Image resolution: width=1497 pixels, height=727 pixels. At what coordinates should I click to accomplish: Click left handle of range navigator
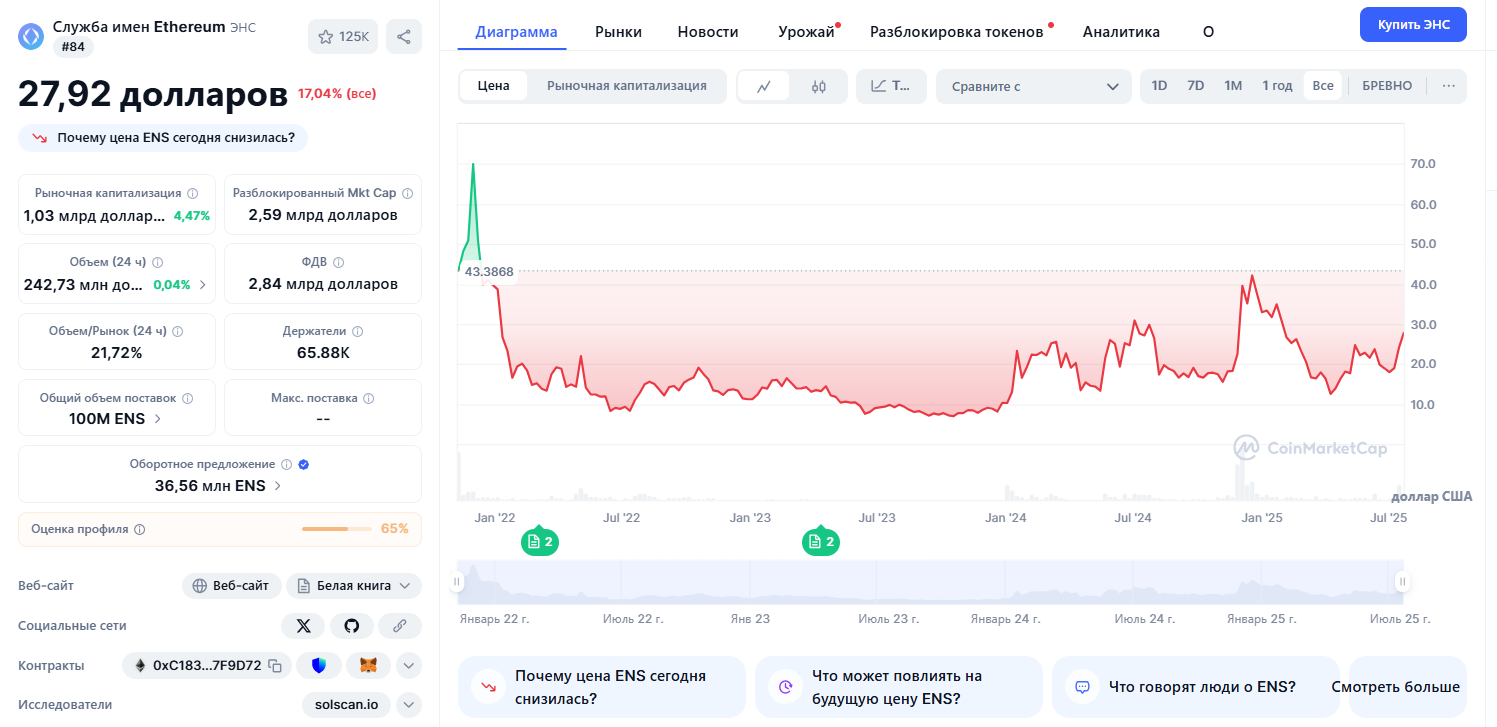tap(457, 581)
